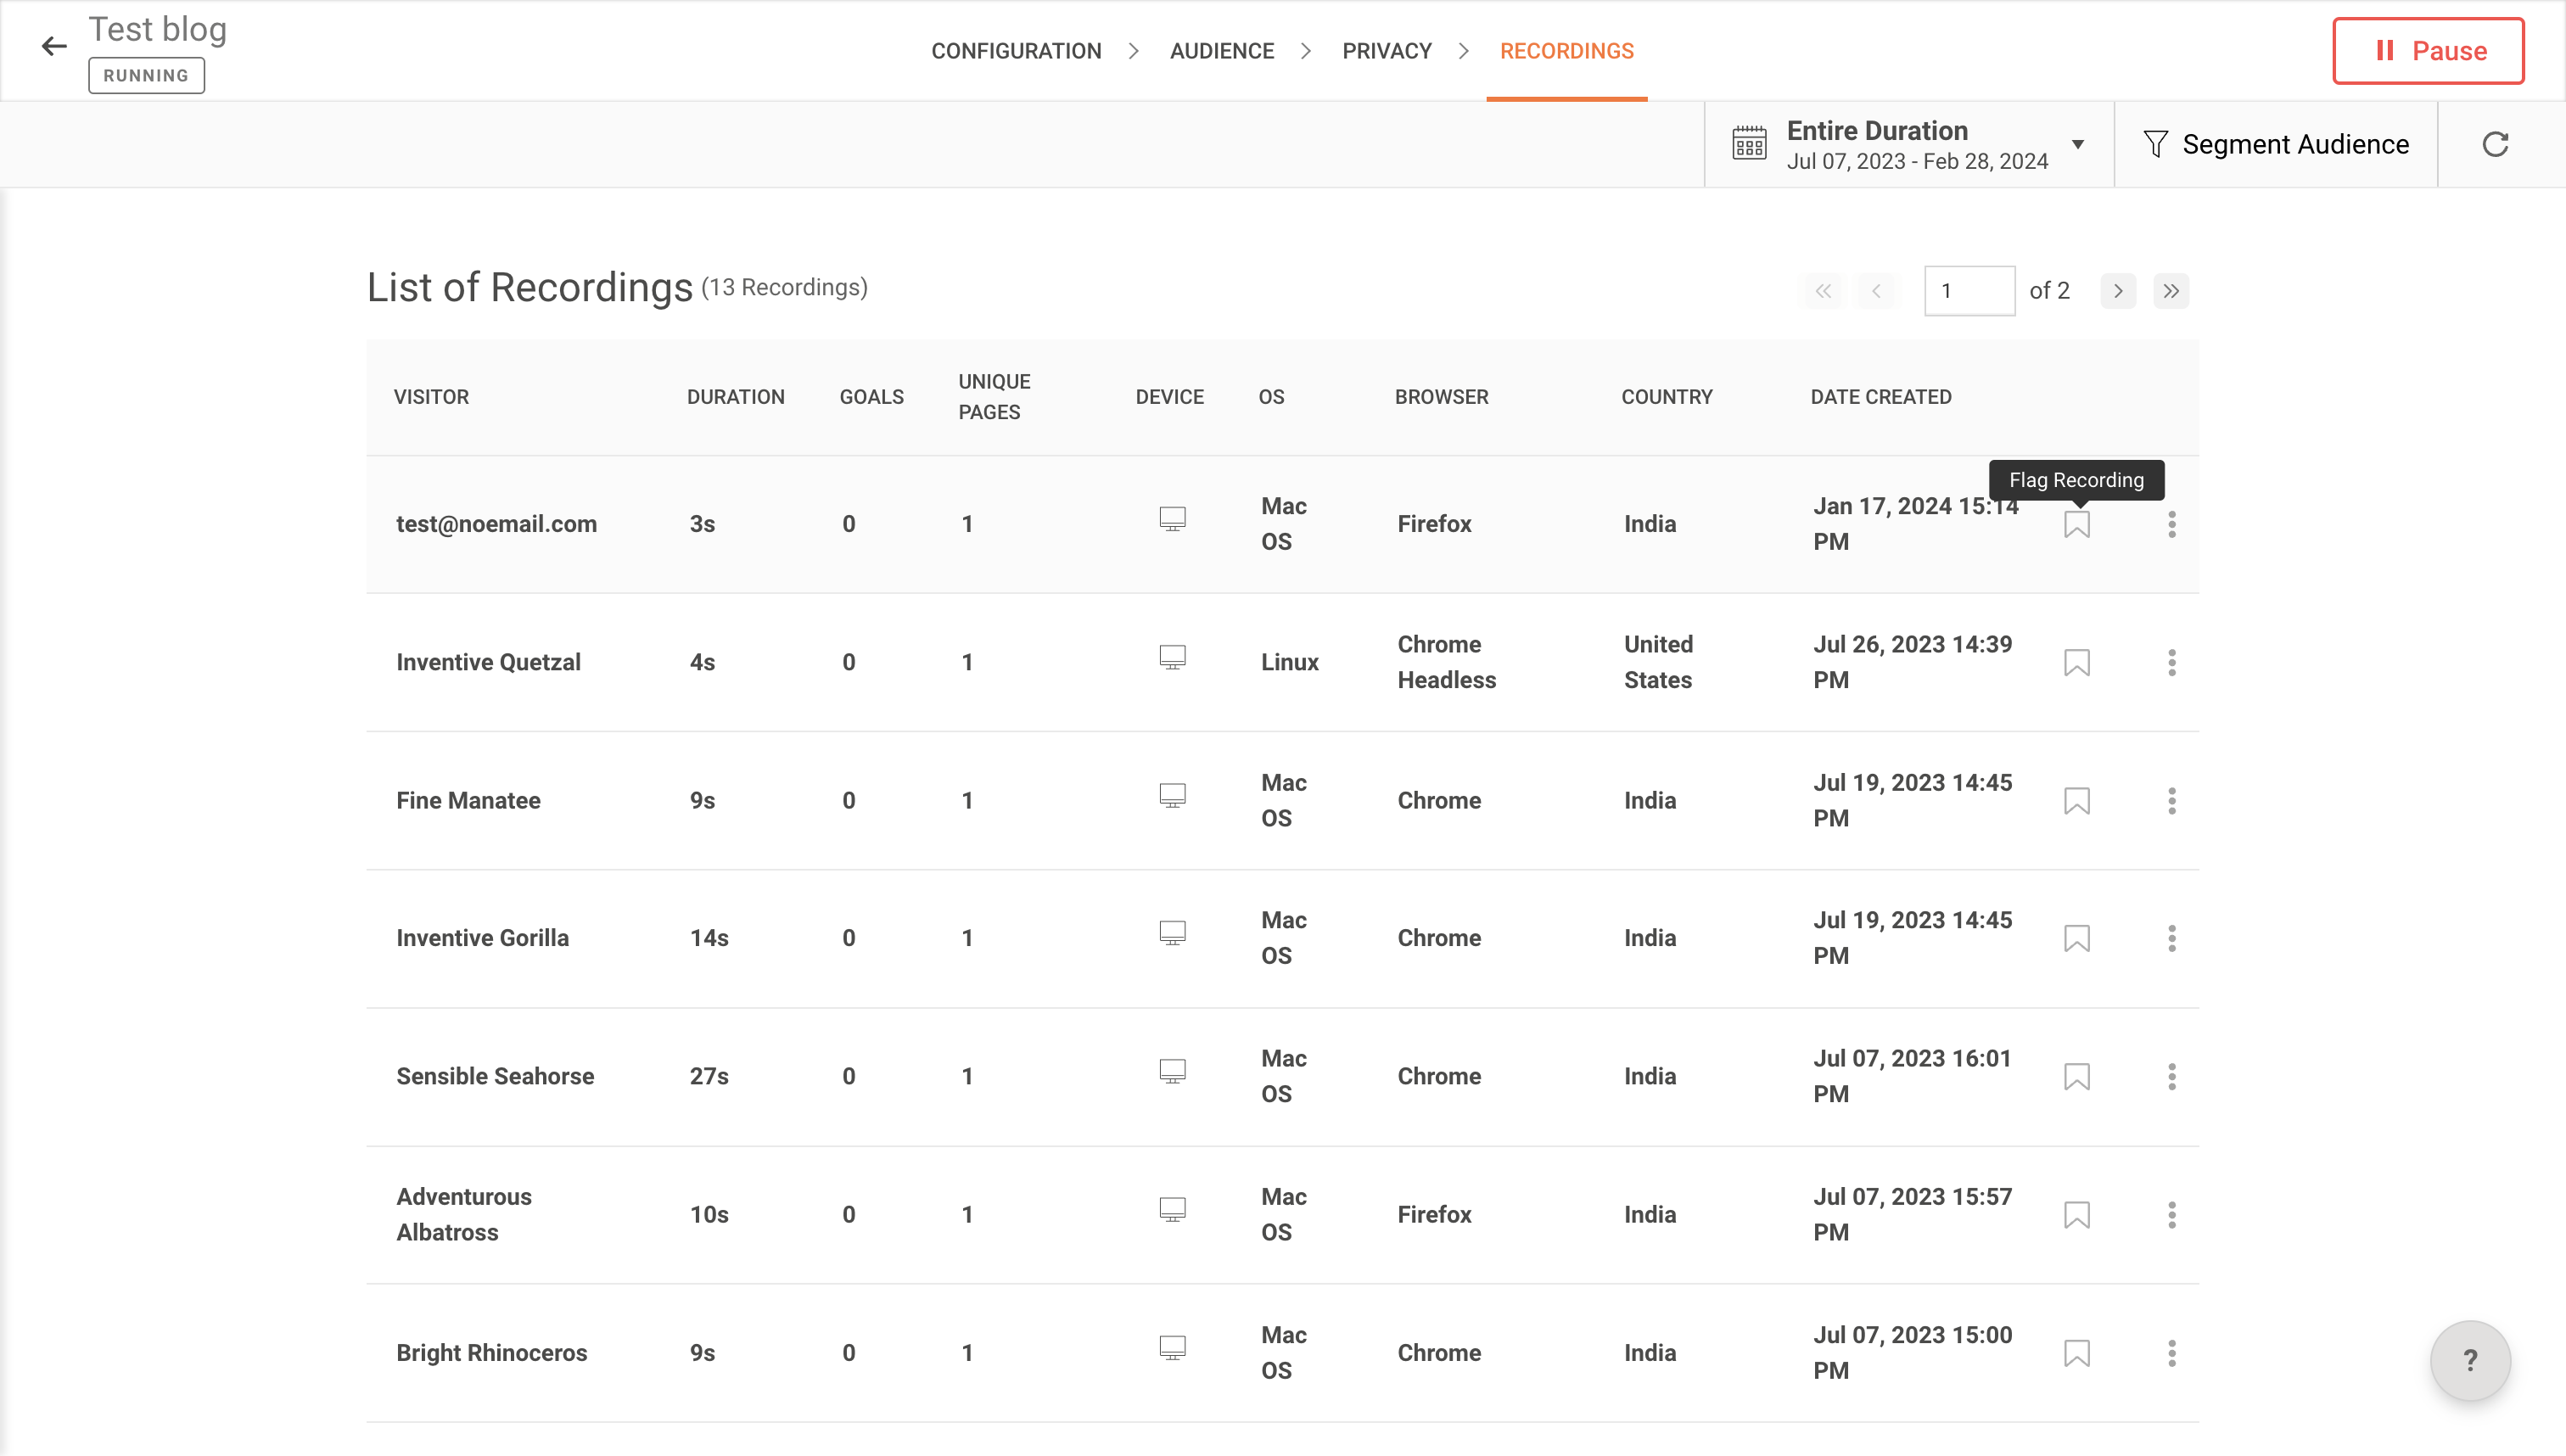Click the page number input field
The image size is (2566, 1456).
tap(1968, 291)
